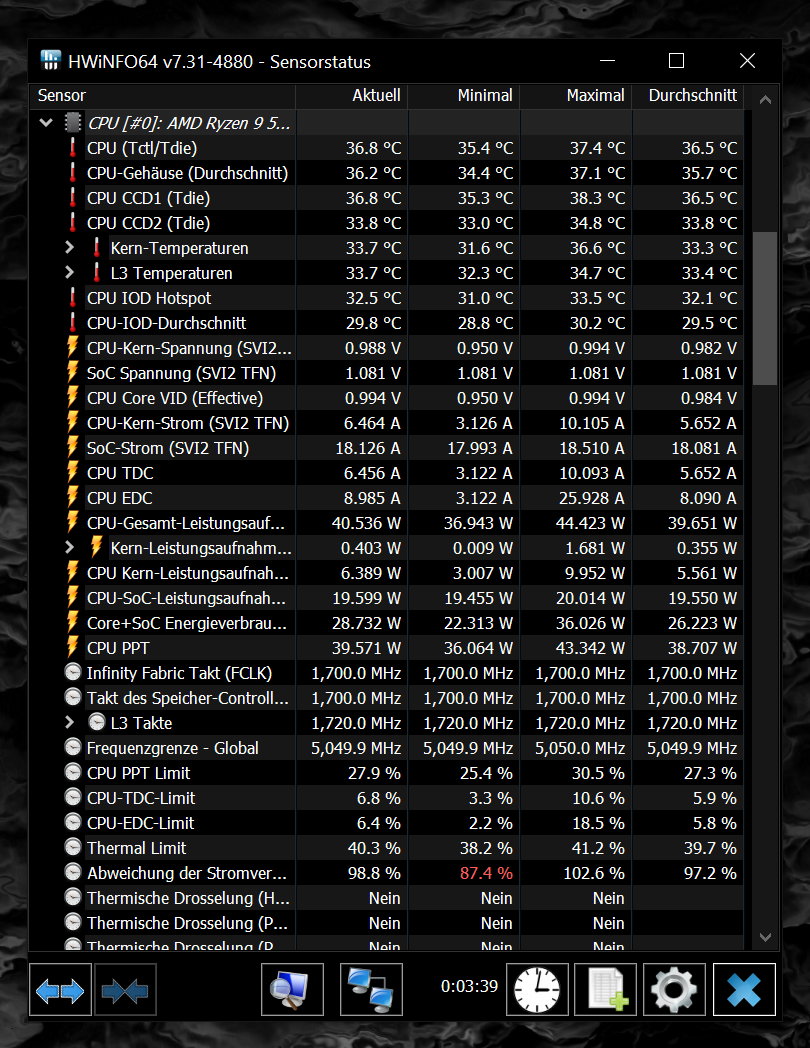Select the CPU CCD2 (Tdie) row label
The height and width of the screenshot is (1048, 810).
pyautogui.click(x=148, y=223)
